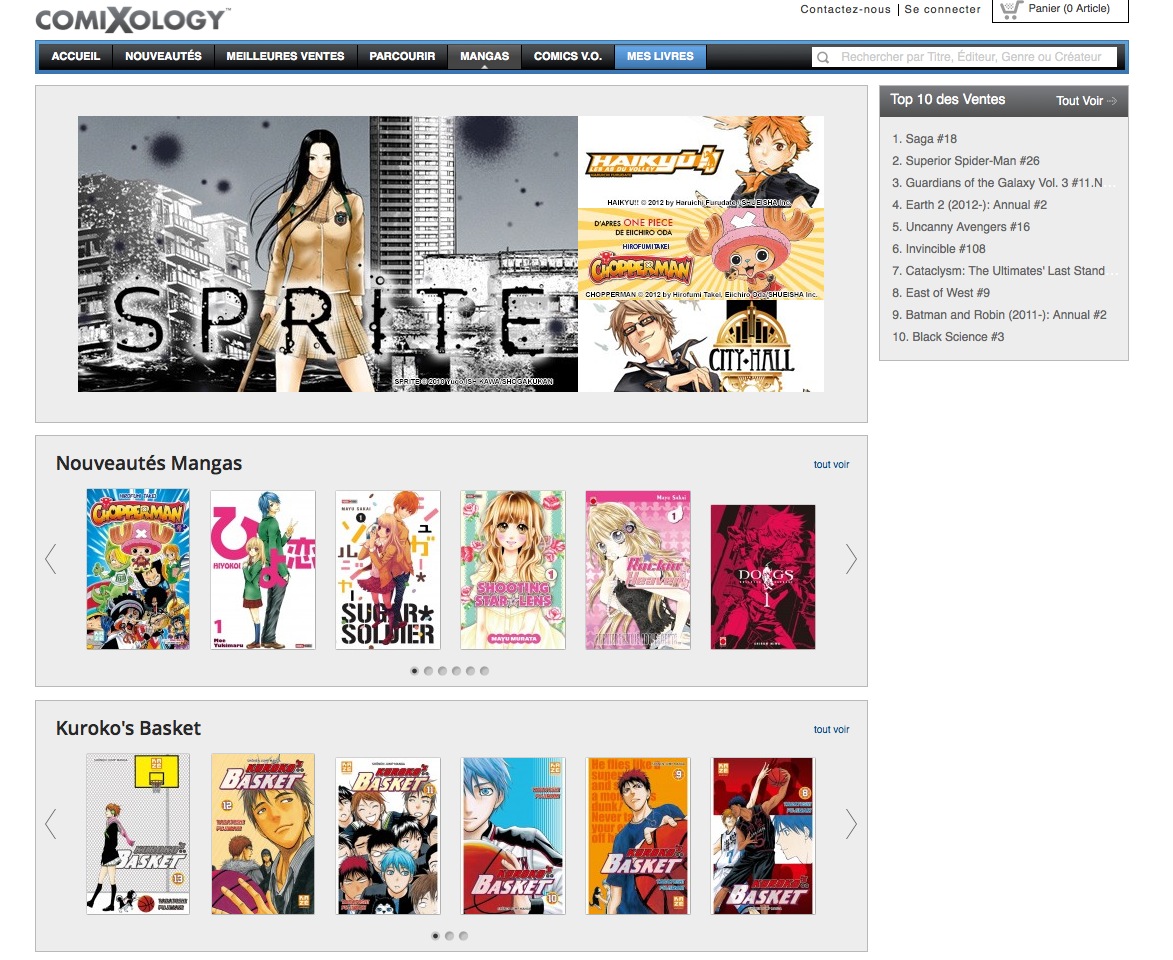Screen dimensions: 1173x960
Task: Open the Rockin' Heaven cover
Action: click(x=638, y=569)
